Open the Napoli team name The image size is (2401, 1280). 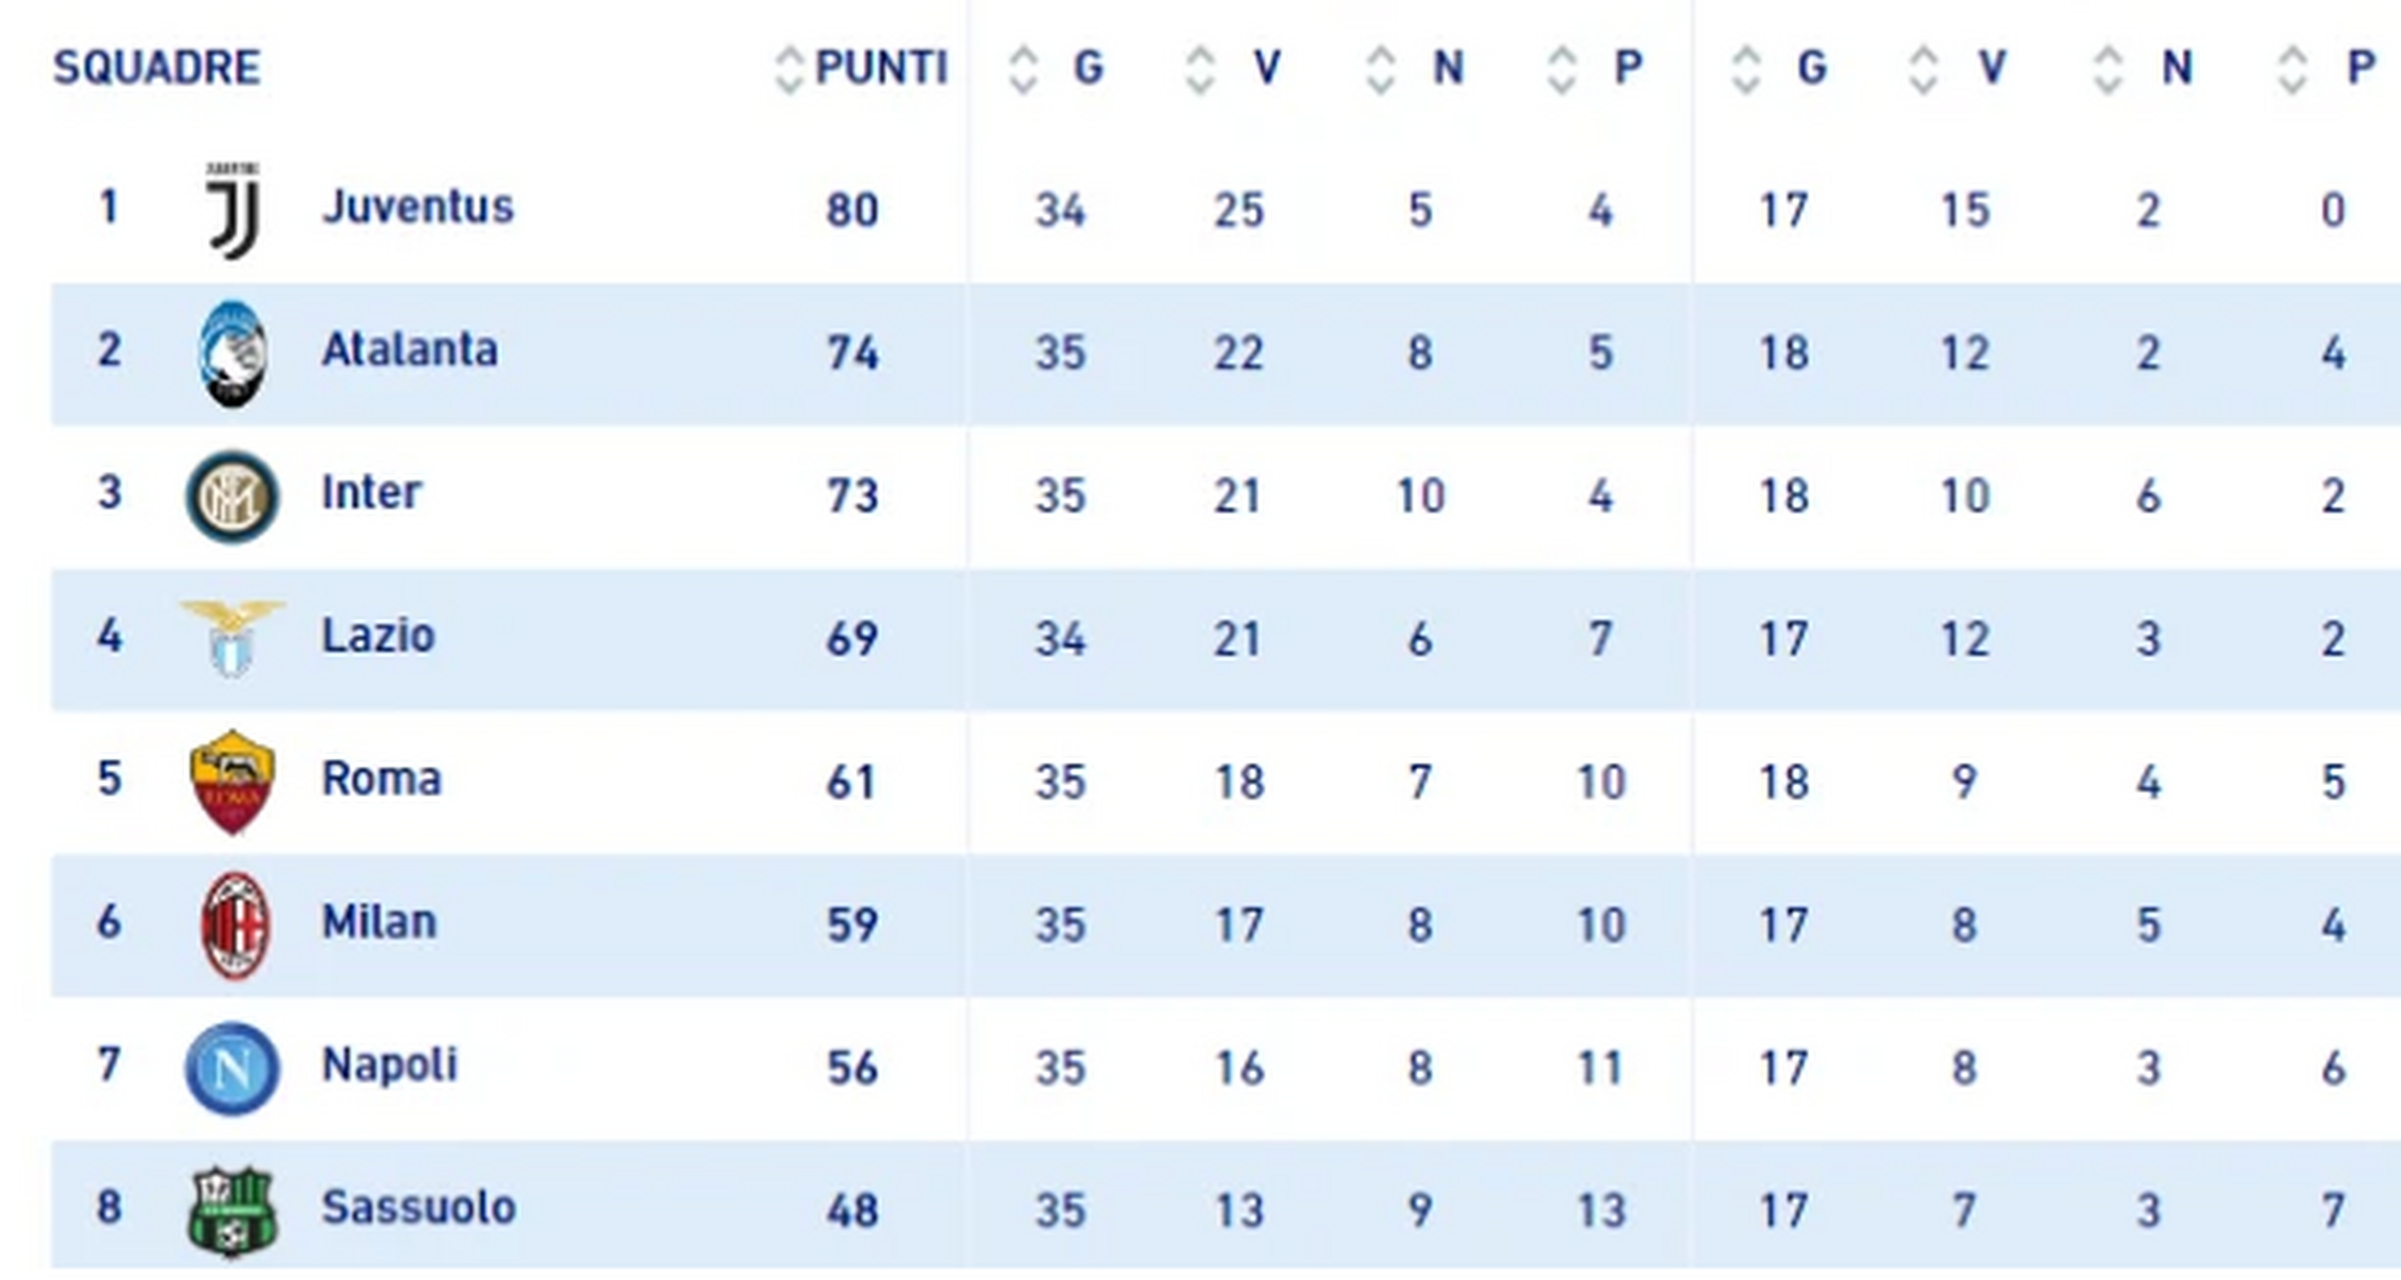(x=389, y=1065)
